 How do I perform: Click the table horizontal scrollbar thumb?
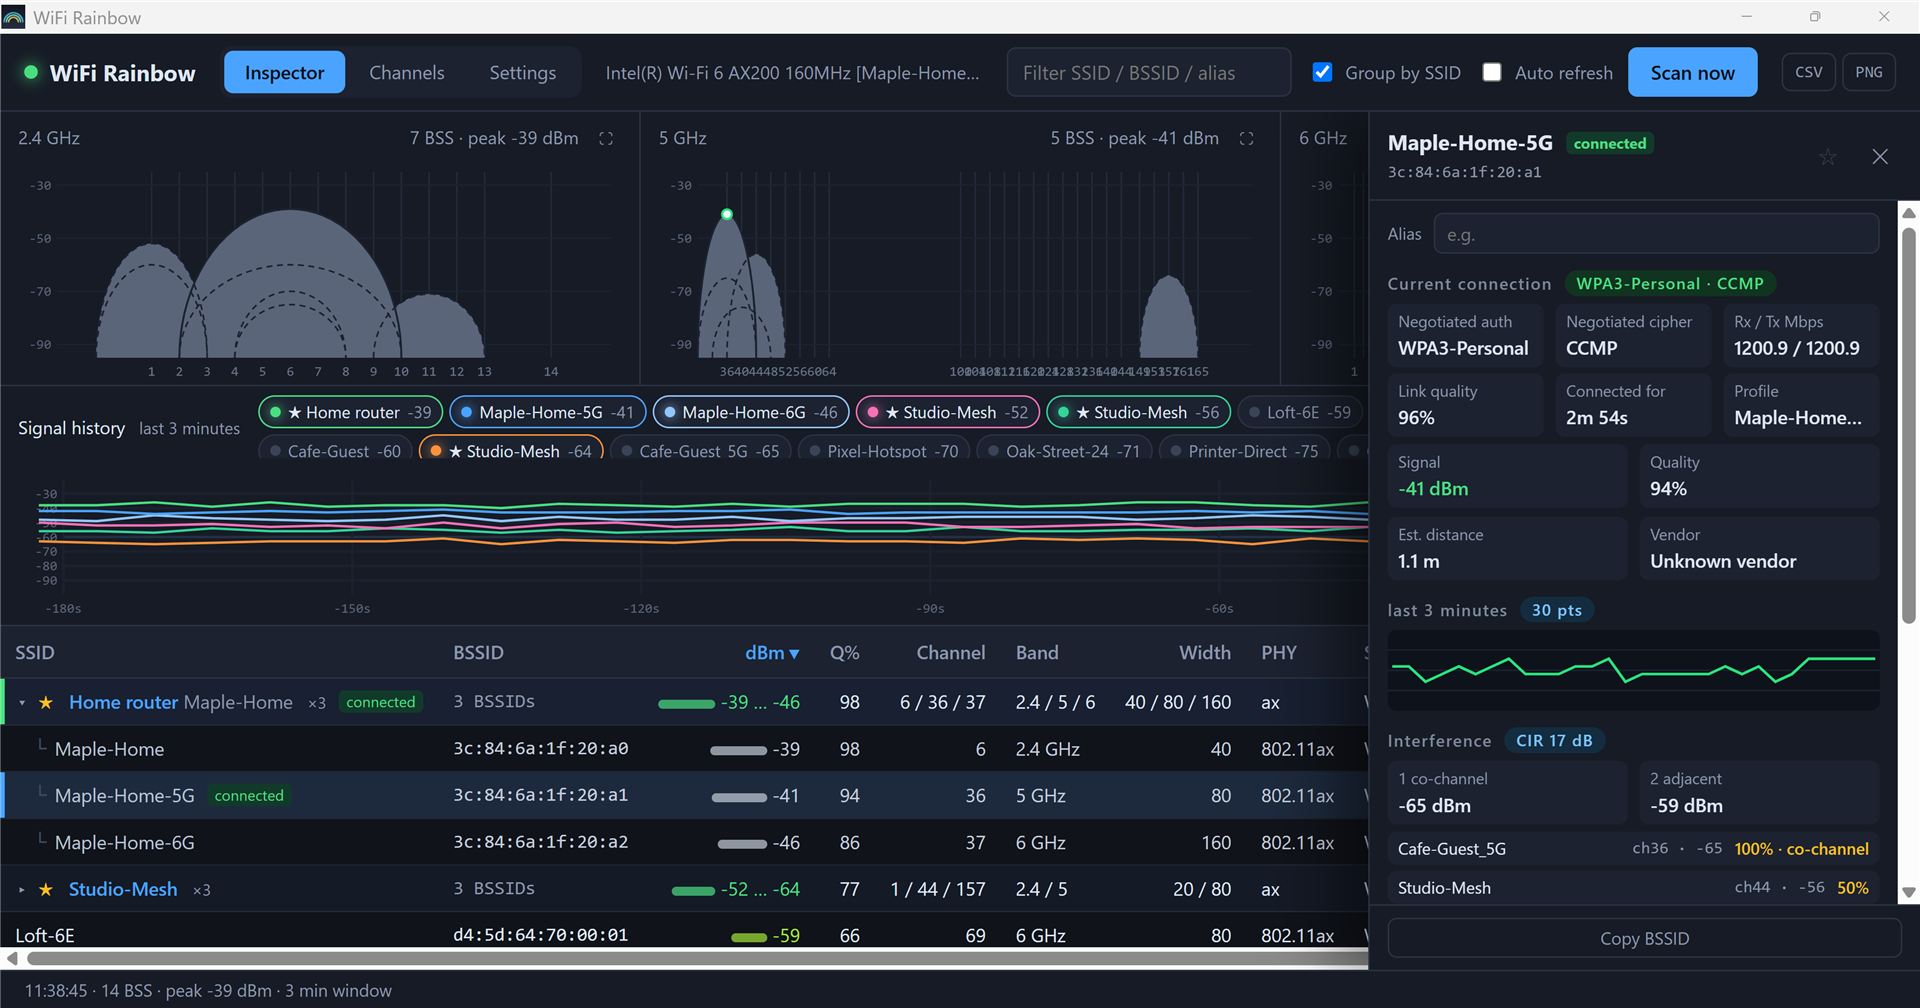coord(698,958)
